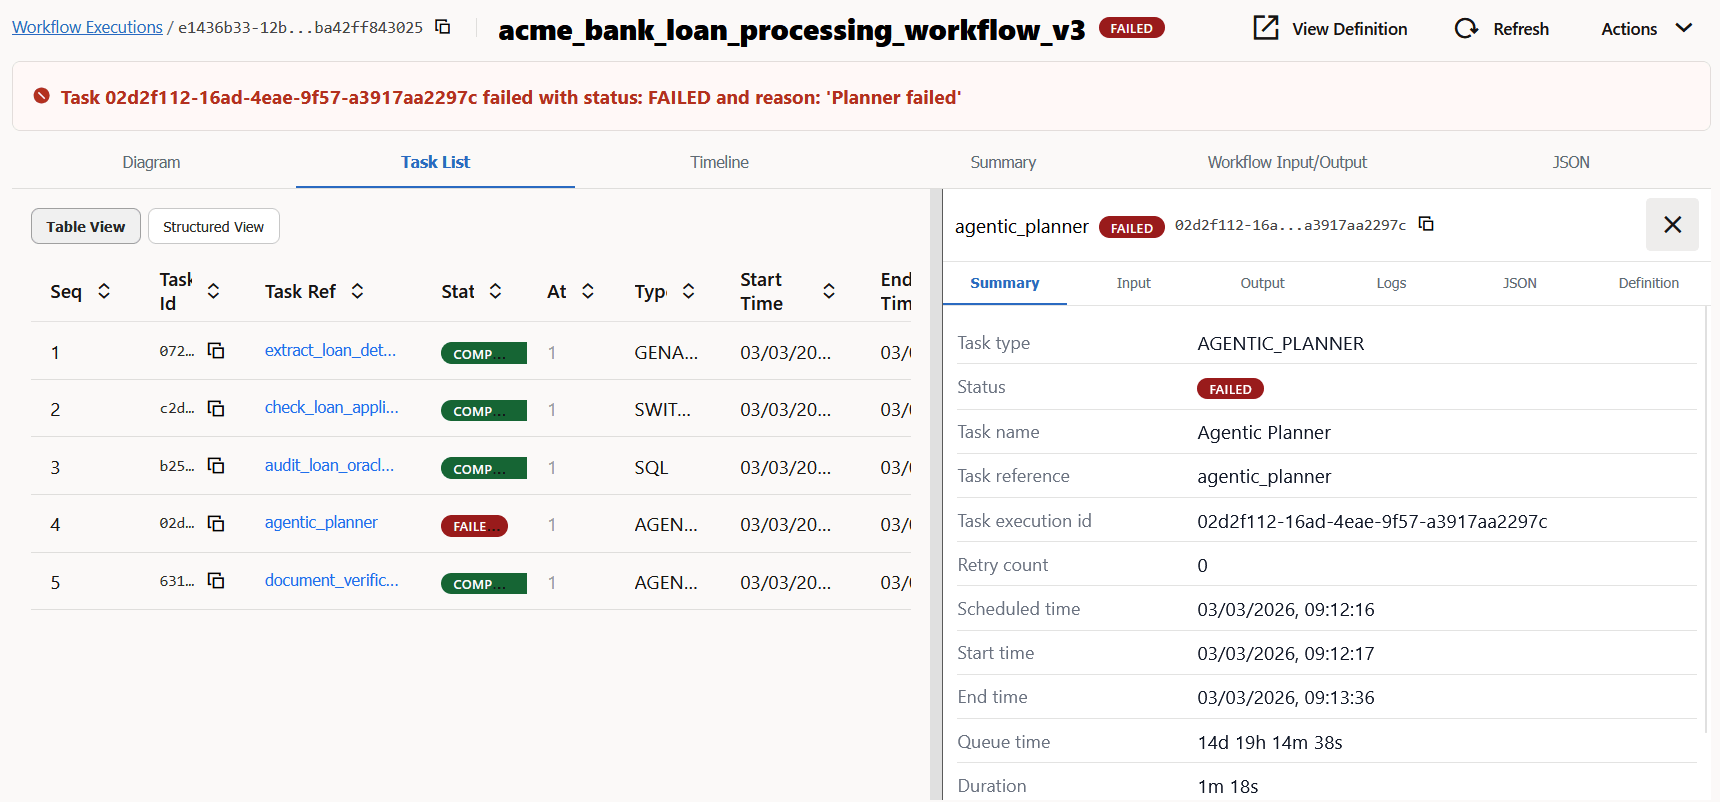Click the View Definition button
The image size is (1720, 802).
pos(1330,29)
